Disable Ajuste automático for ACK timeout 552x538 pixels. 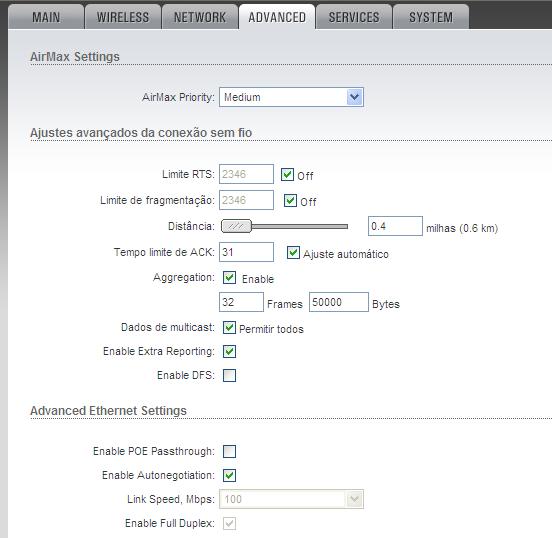[293, 252]
